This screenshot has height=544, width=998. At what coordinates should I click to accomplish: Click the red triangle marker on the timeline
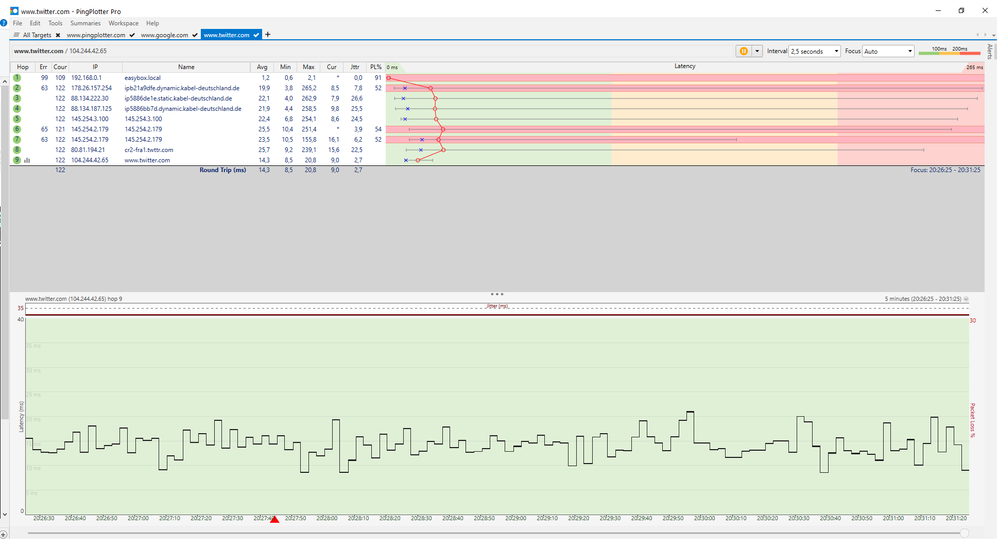click(x=274, y=520)
